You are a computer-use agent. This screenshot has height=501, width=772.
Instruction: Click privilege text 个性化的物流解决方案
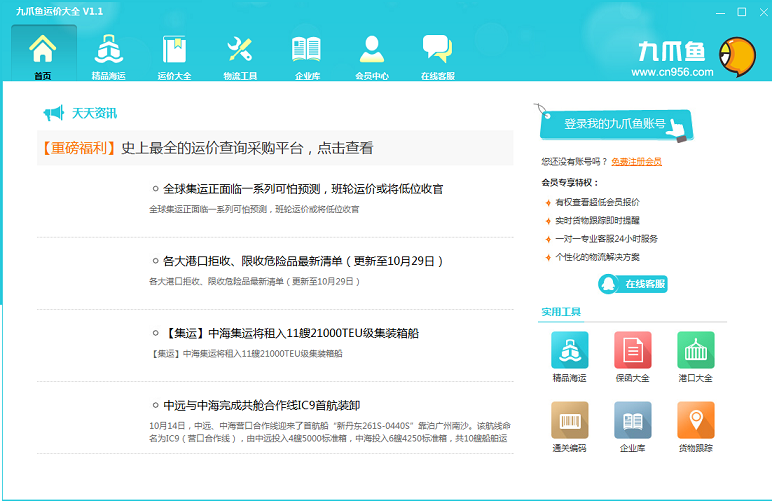(x=598, y=257)
